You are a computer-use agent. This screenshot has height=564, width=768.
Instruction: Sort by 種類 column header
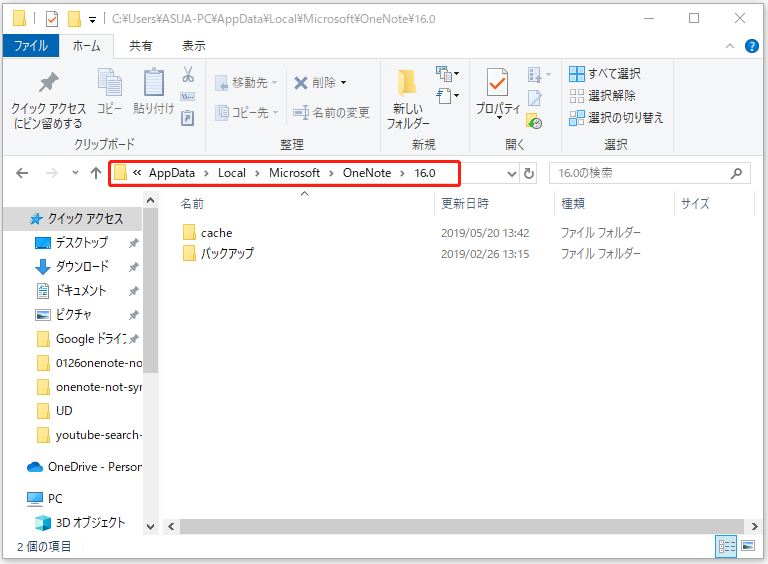pos(573,204)
